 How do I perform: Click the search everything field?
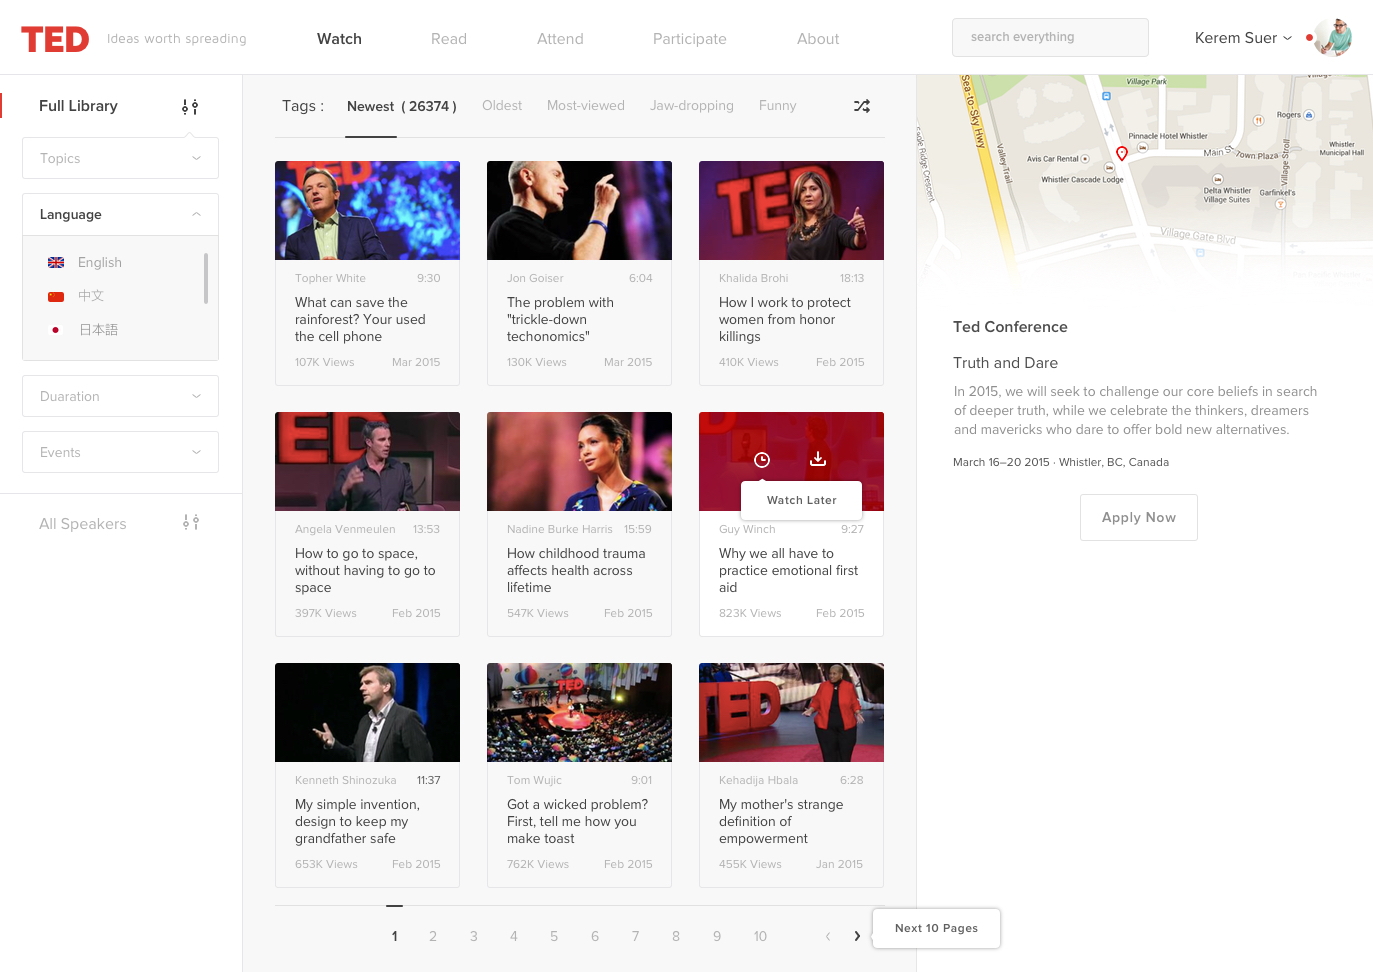tap(1050, 37)
